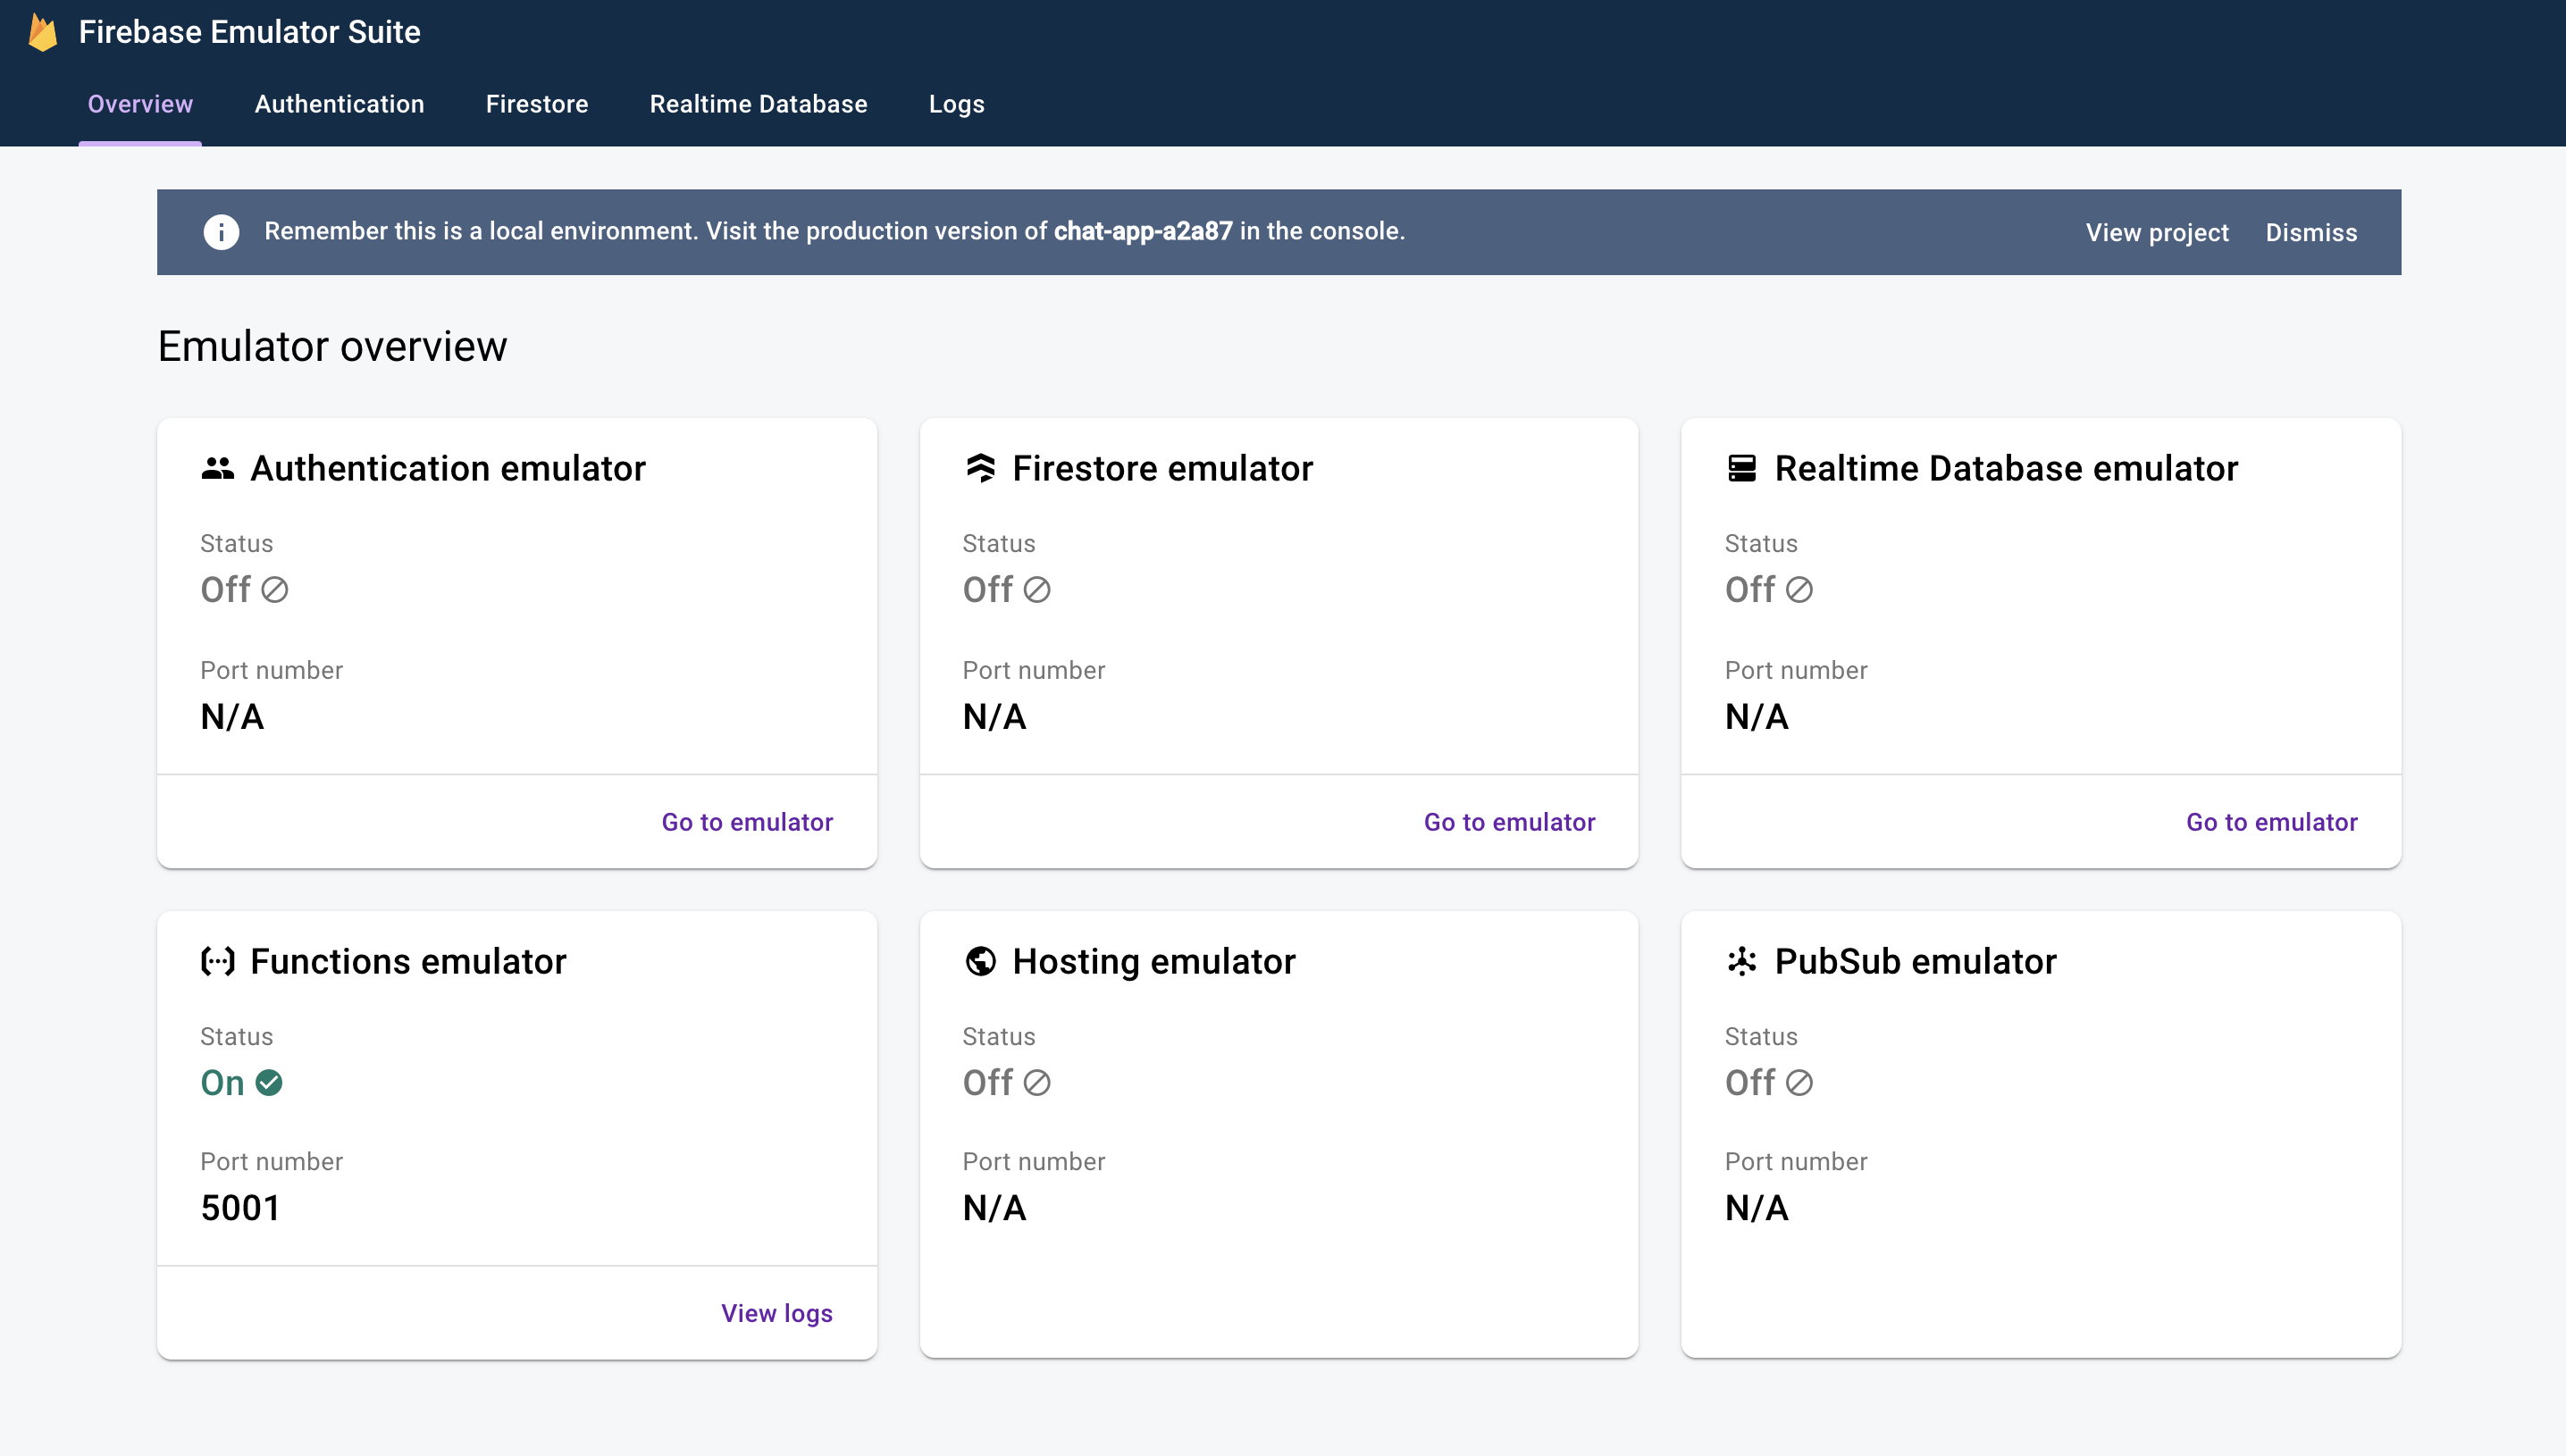Click N/A port value in PubSub card
This screenshot has height=1456, width=2566.
coord(1757,1208)
